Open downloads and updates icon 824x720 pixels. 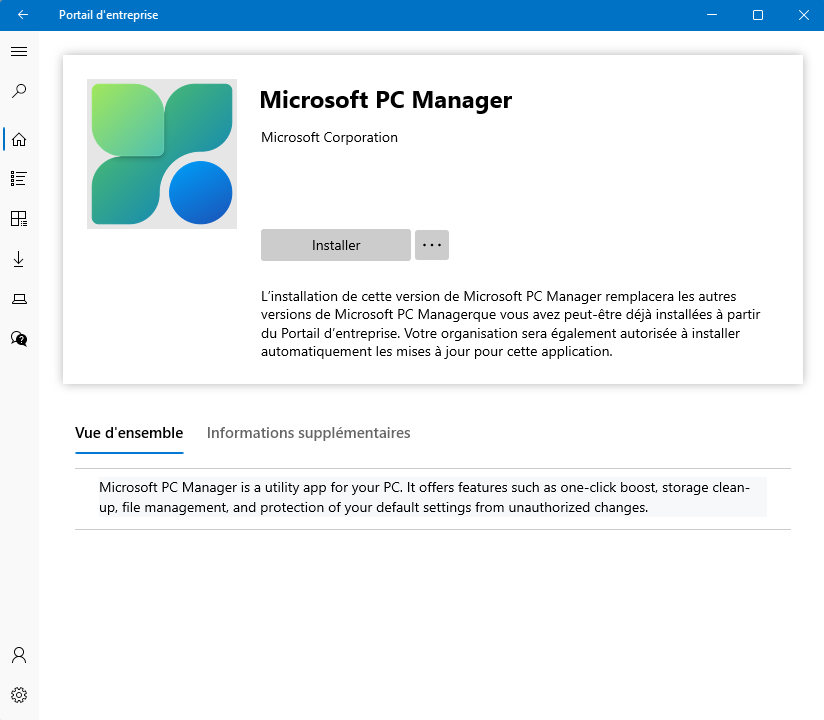pyautogui.click(x=19, y=259)
